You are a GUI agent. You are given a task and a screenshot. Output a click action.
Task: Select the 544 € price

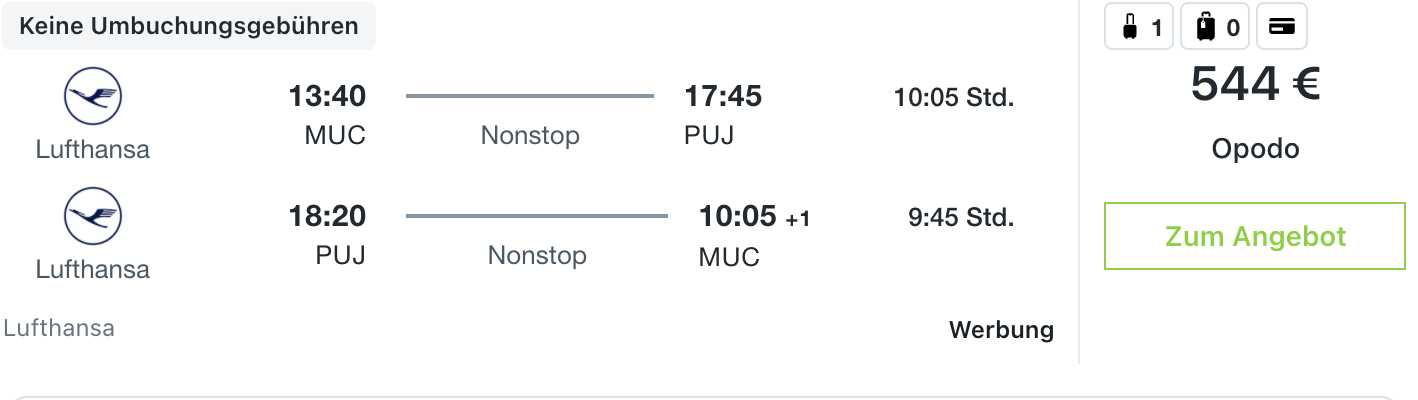[1255, 83]
